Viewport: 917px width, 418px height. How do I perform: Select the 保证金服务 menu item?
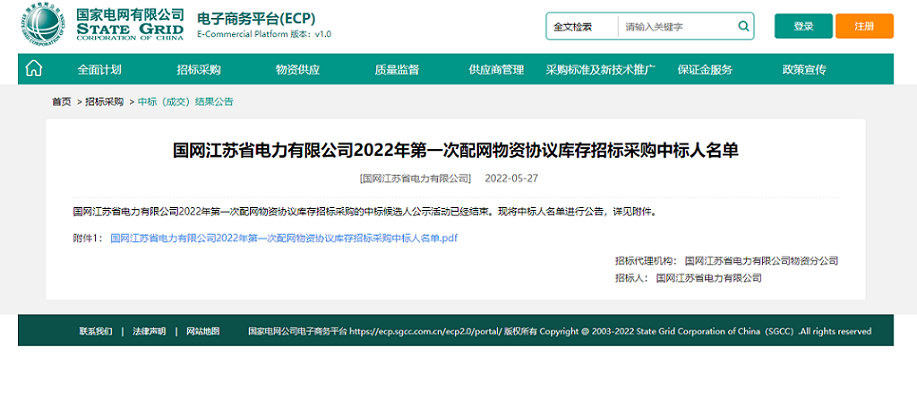[705, 69]
